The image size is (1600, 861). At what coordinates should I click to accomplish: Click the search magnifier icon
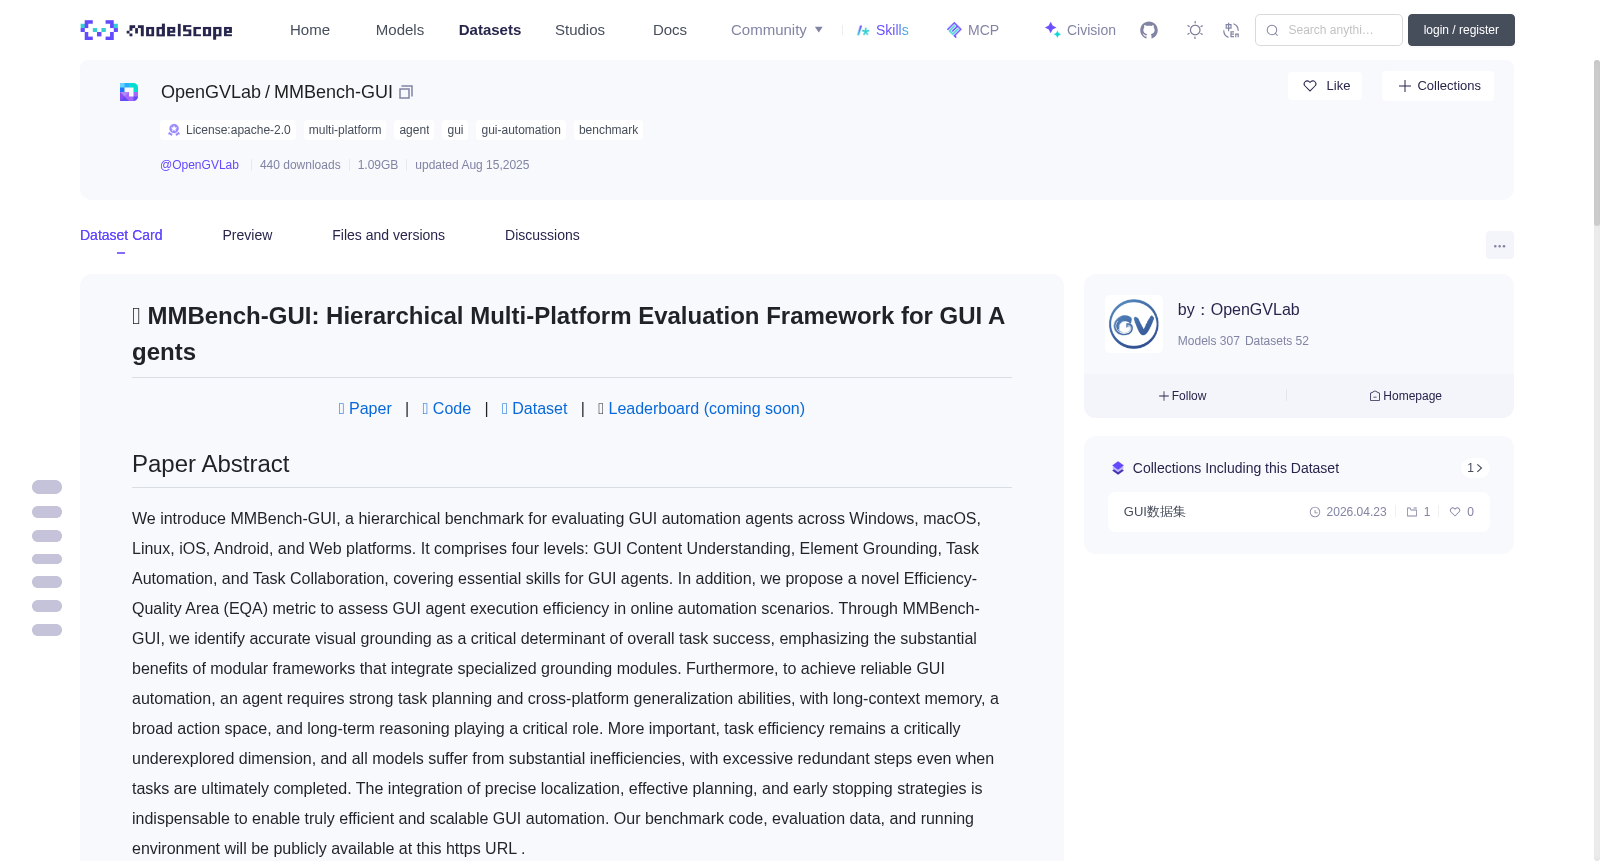pos(1272,30)
